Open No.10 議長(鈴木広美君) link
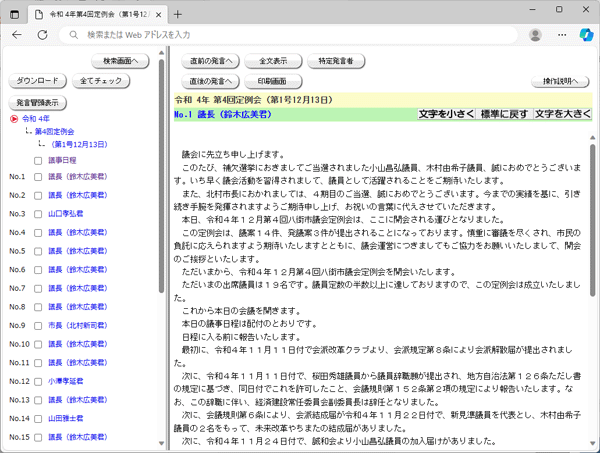 (78, 344)
